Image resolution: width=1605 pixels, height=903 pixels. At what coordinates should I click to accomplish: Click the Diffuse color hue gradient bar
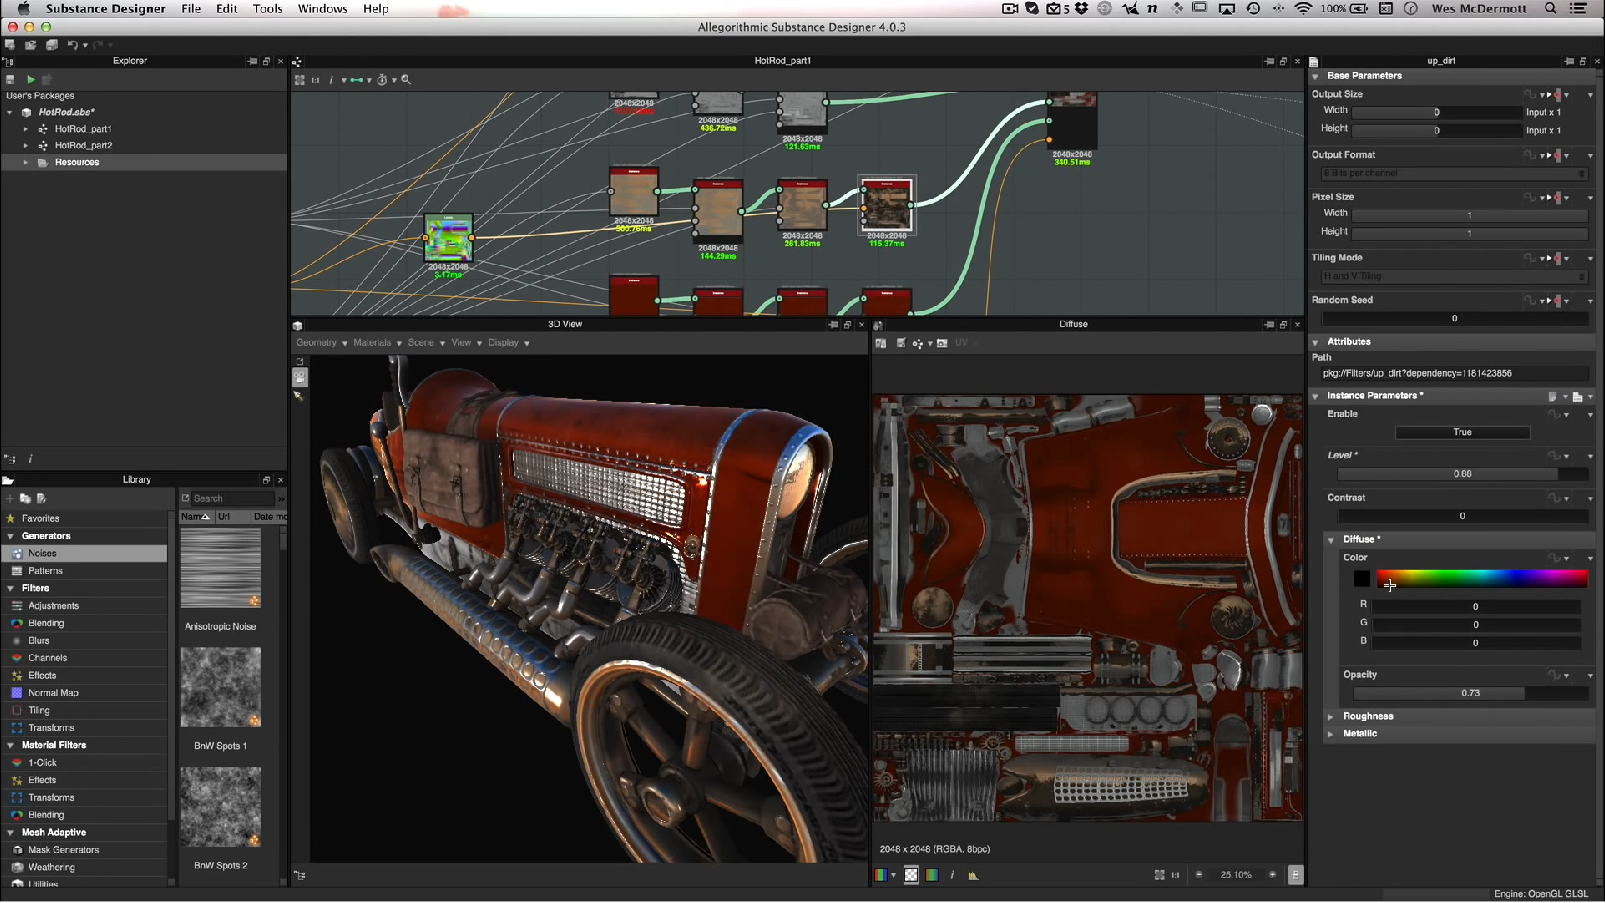point(1481,578)
